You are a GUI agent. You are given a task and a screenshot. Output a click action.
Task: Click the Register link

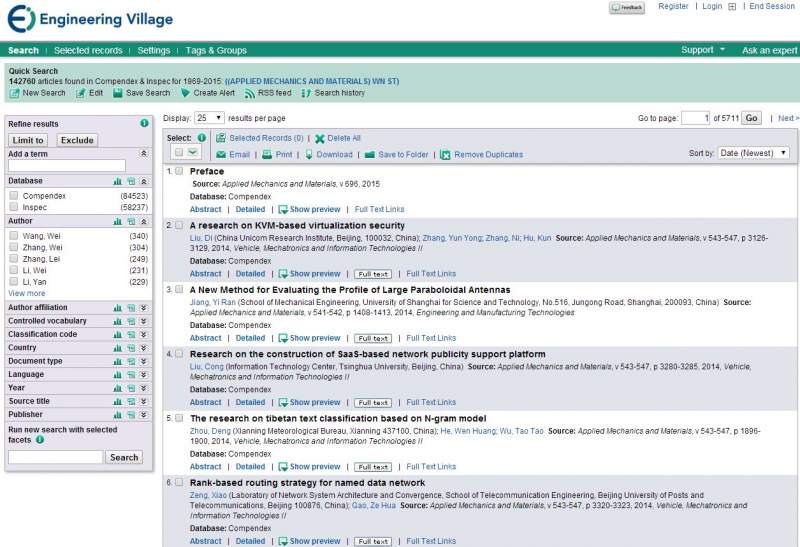pos(673,6)
